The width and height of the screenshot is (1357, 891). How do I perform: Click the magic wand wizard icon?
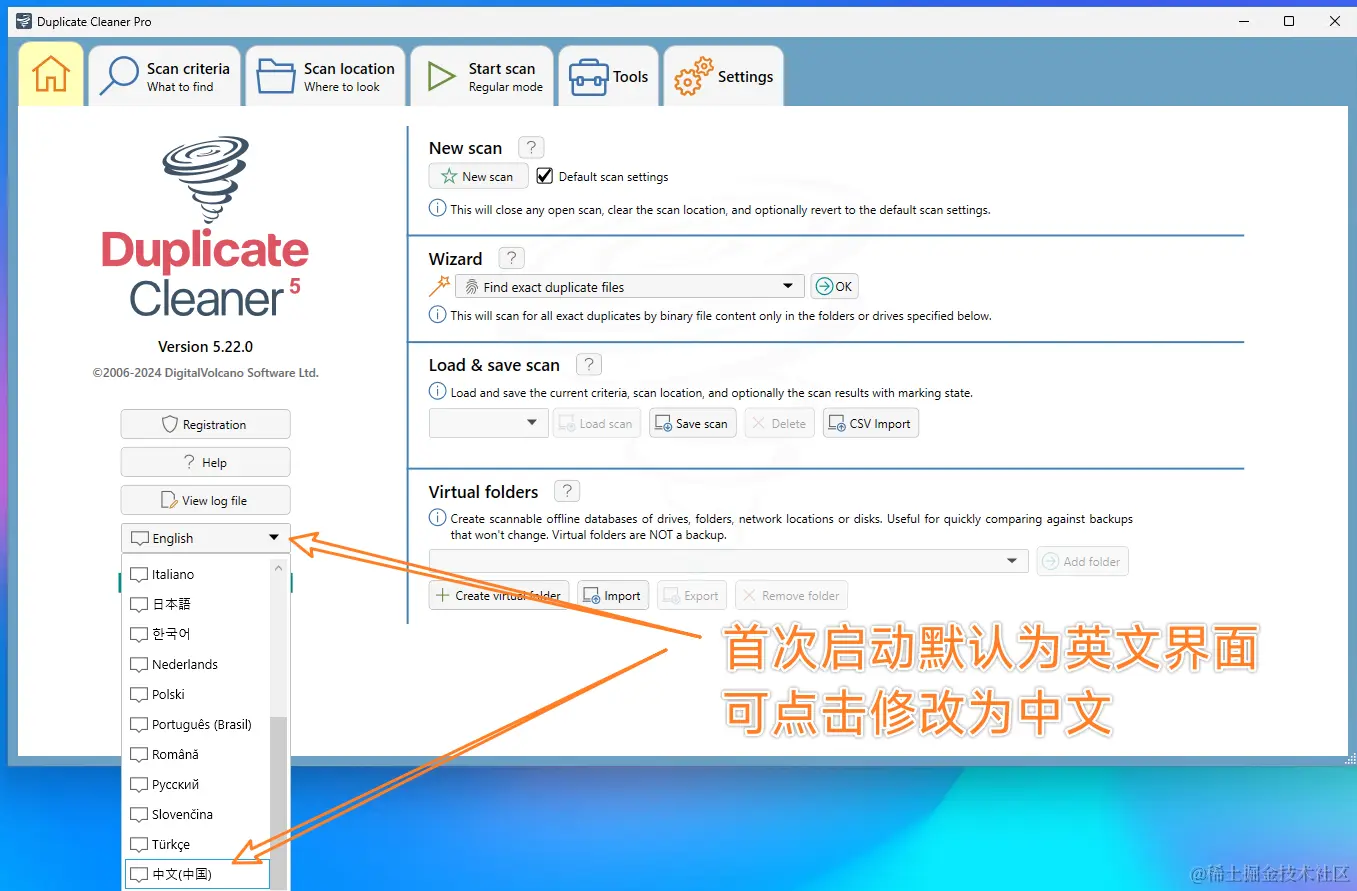[439, 287]
